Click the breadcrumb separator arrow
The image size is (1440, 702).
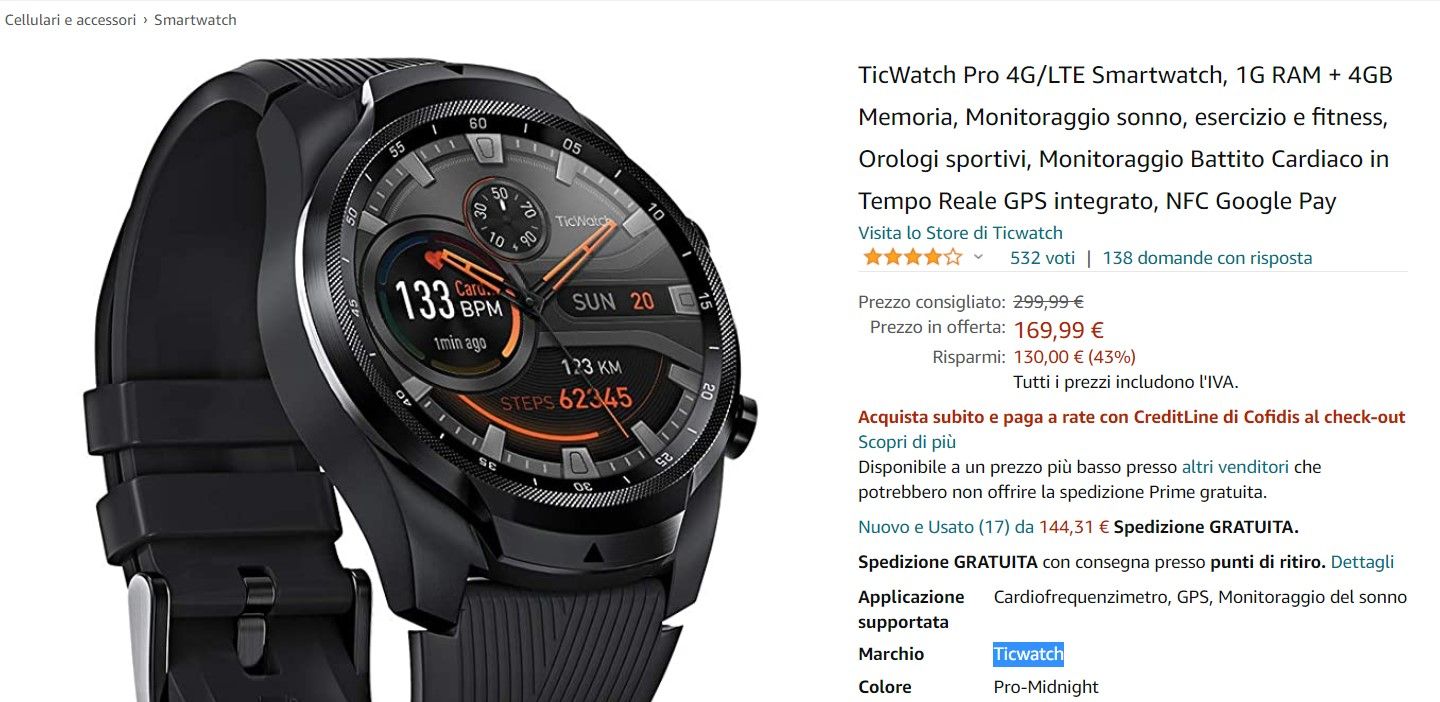(145, 20)
